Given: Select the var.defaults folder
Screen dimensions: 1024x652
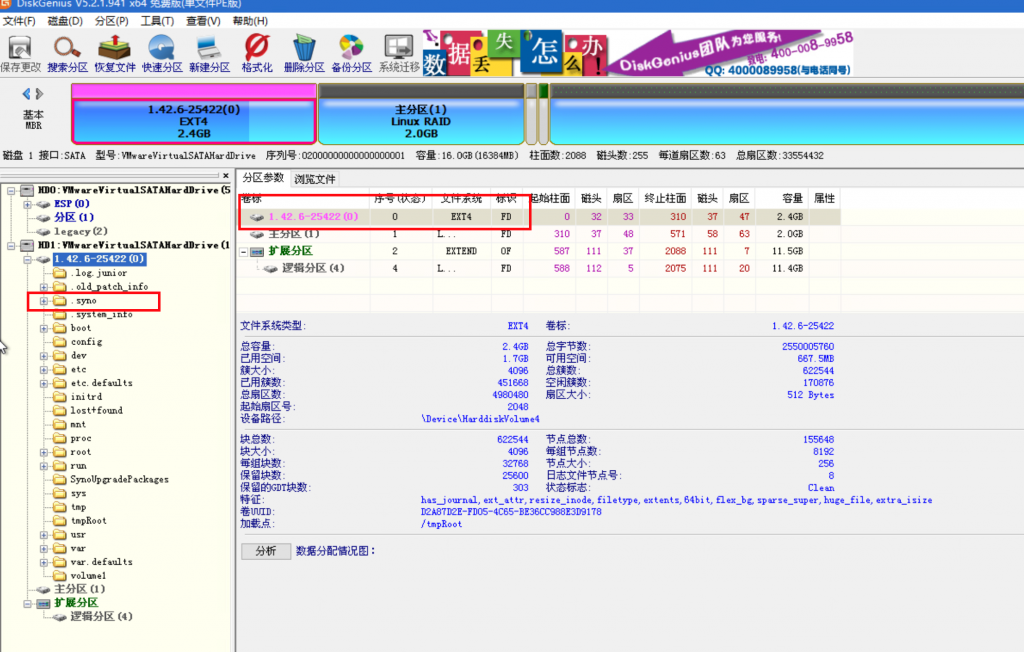Looking at the screenshot, I should tap(101, 562).
